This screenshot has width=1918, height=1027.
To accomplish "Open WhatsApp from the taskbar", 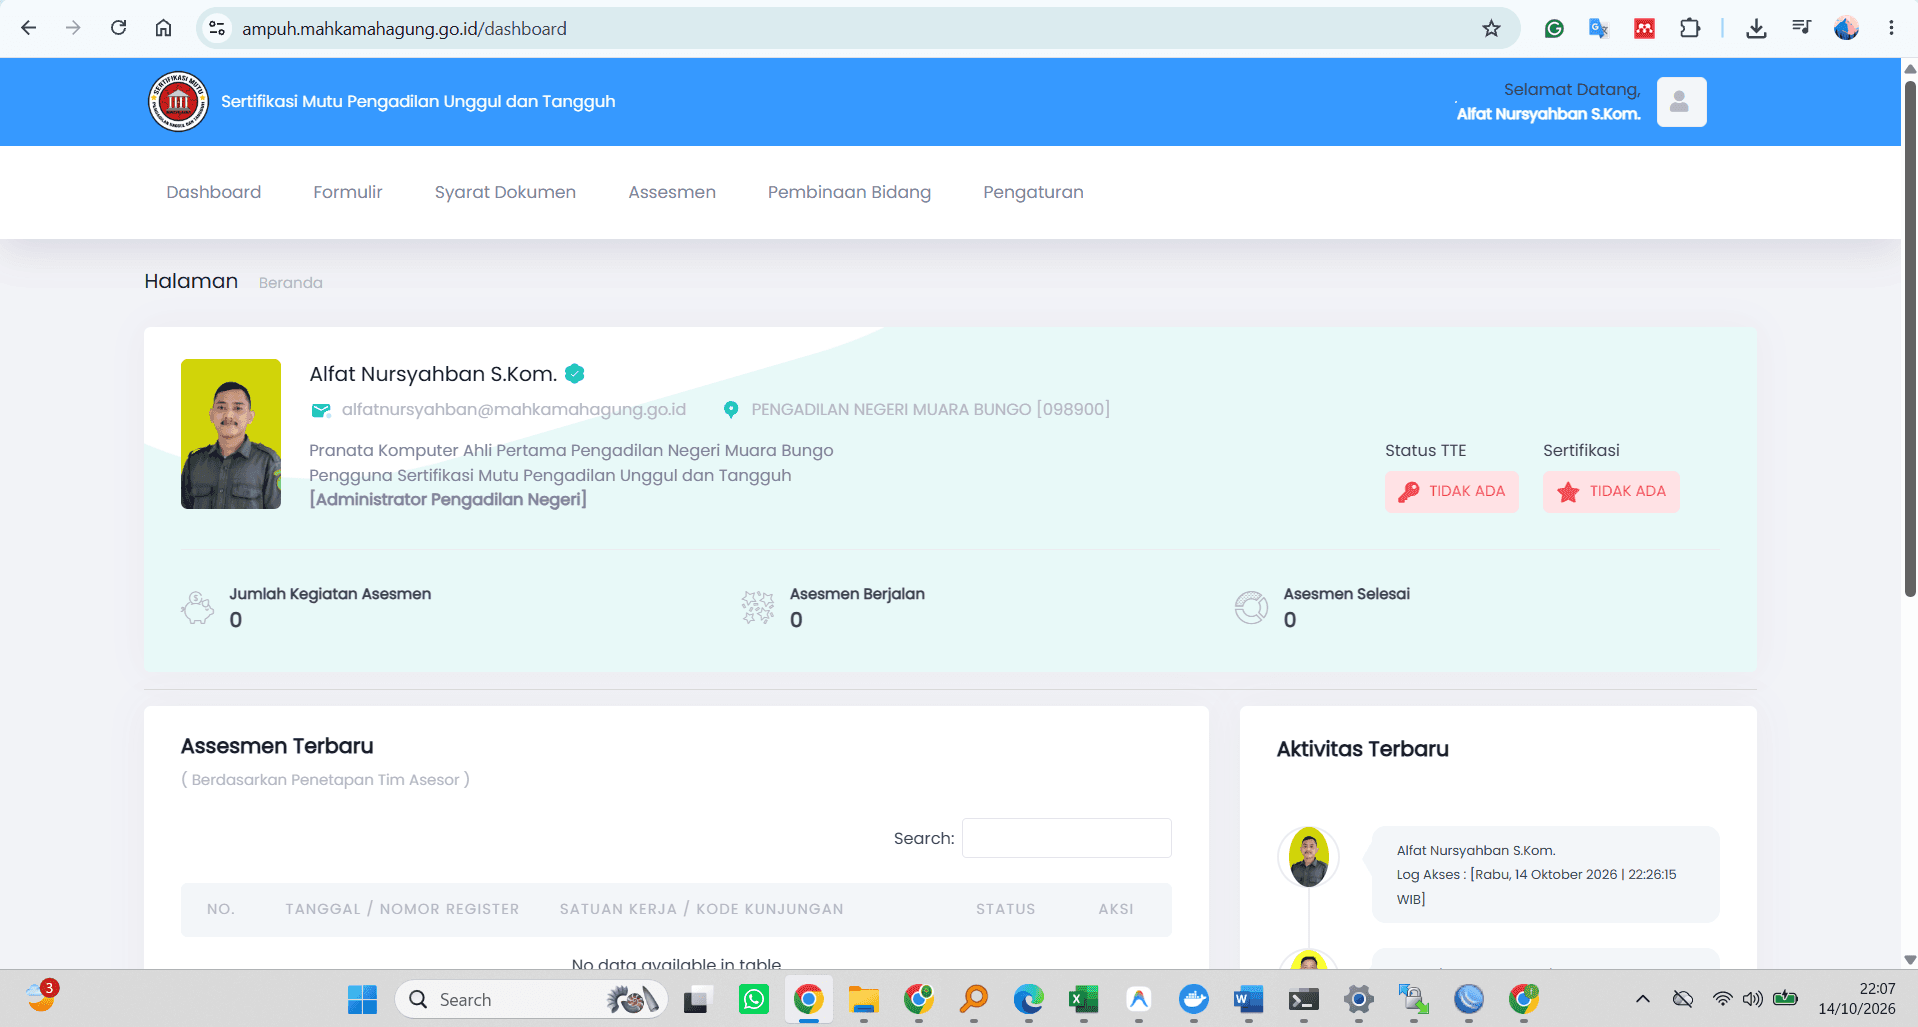I will (x=754, y=999).
